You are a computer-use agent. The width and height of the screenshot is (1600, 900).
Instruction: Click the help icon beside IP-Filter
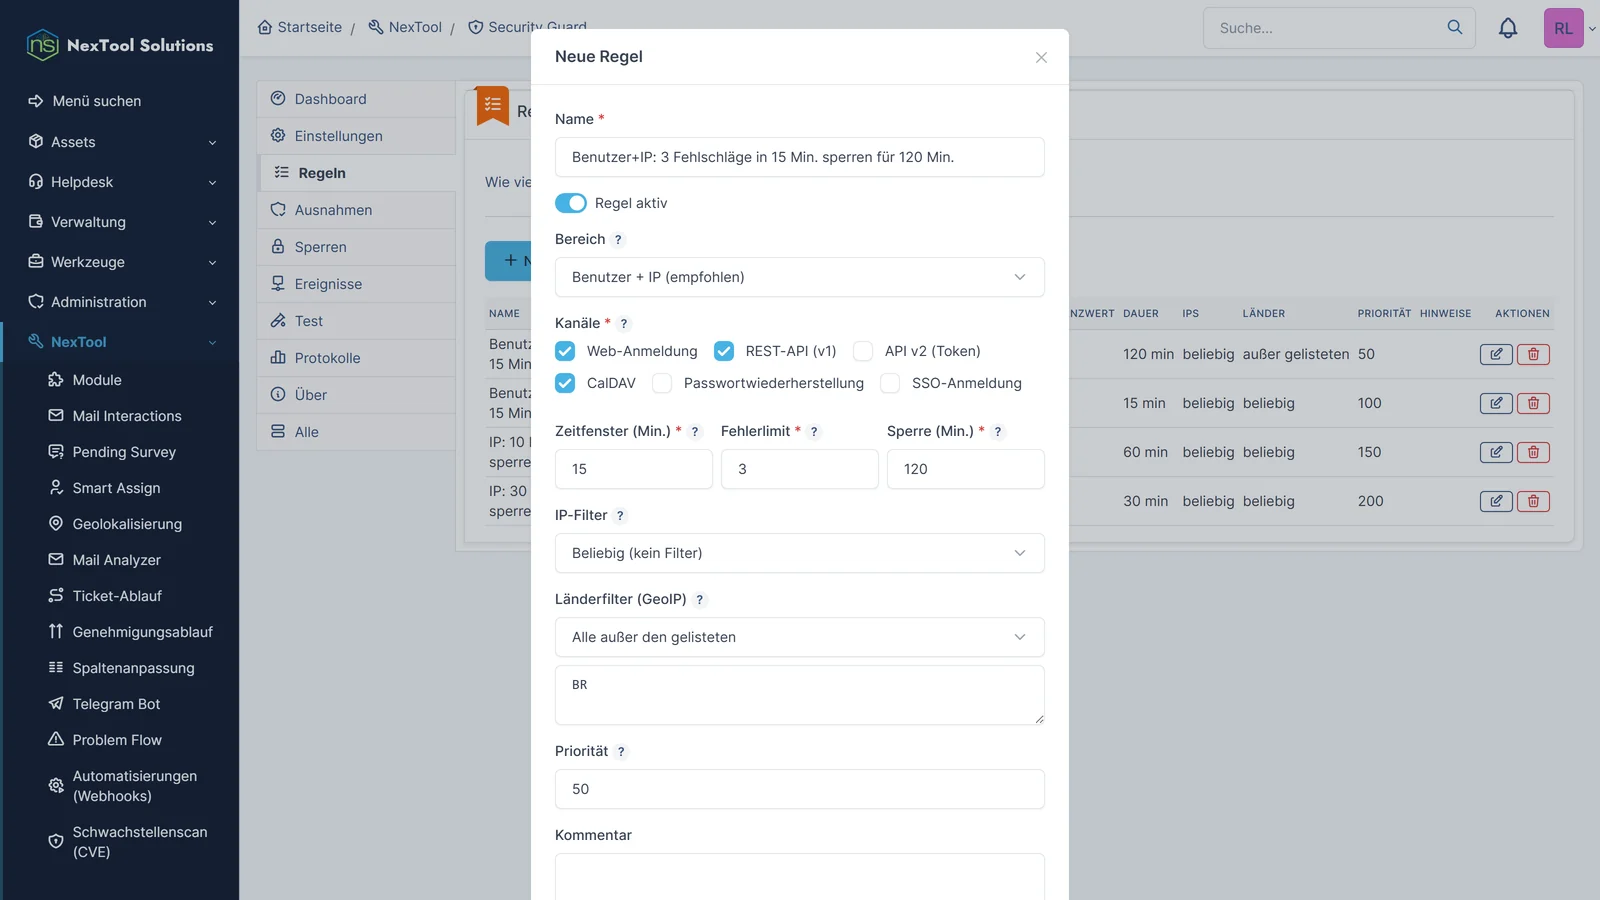pyautogui.click(x=620, y=516)
